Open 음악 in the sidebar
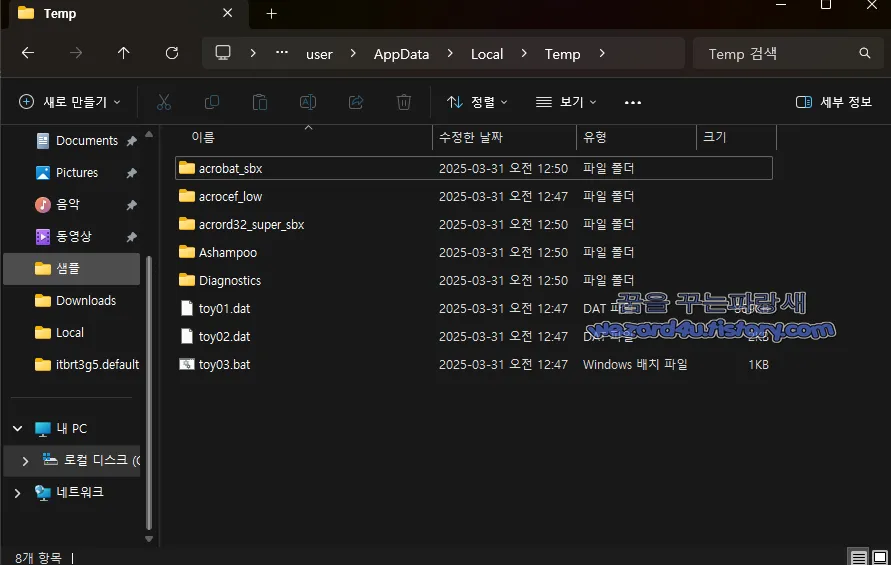891x565 pixels. 57,204
